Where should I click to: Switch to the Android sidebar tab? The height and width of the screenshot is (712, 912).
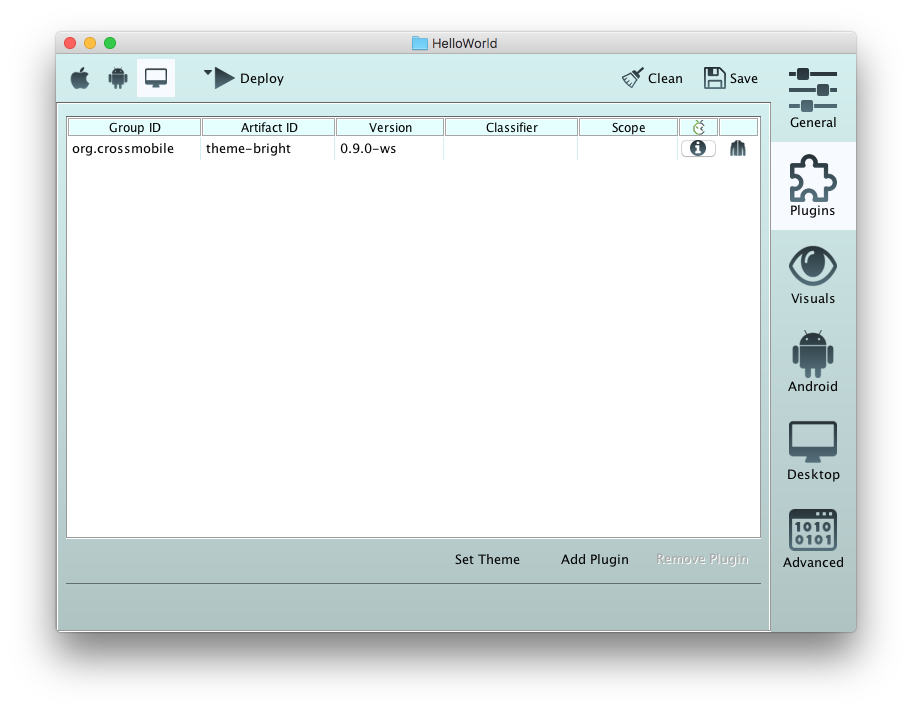[813, 362]
